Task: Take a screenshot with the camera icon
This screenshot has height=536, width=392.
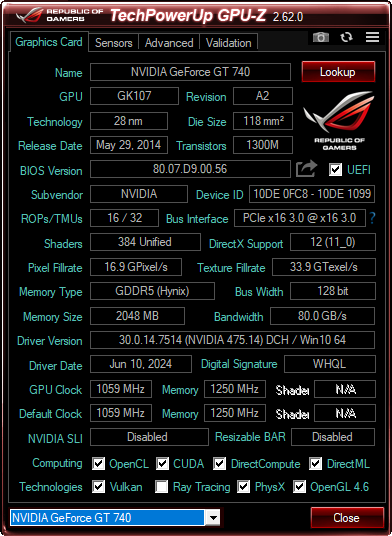Action: click(321, 37)
